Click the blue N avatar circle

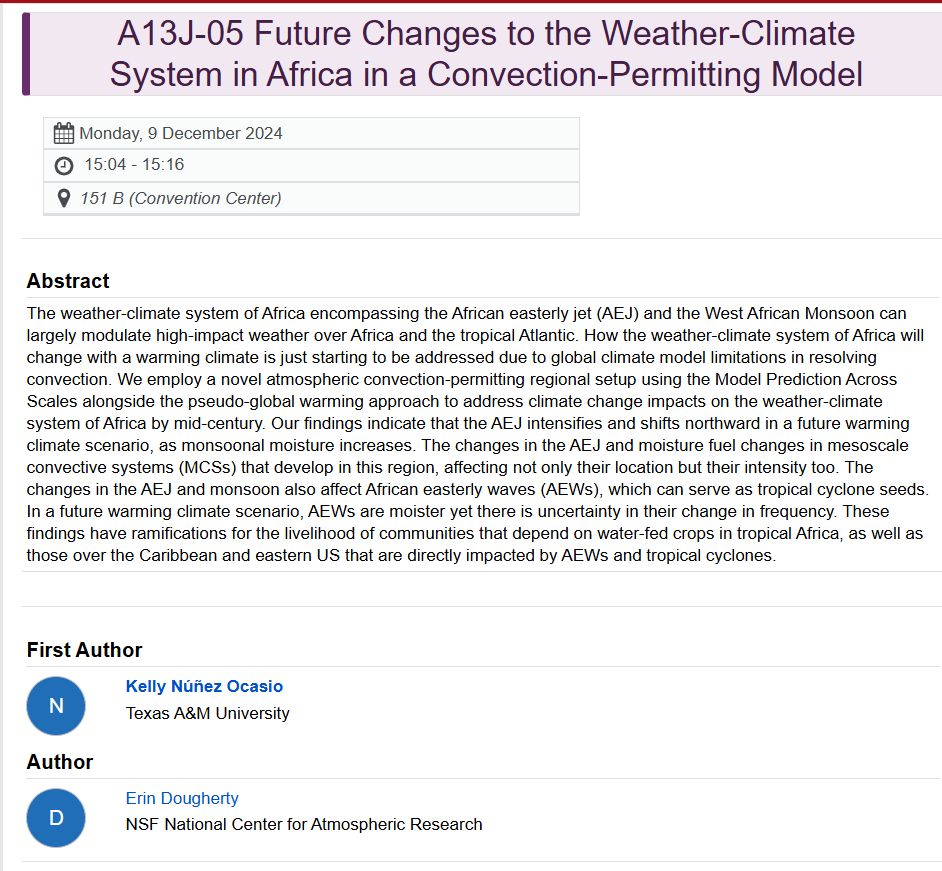click(56, 705)
